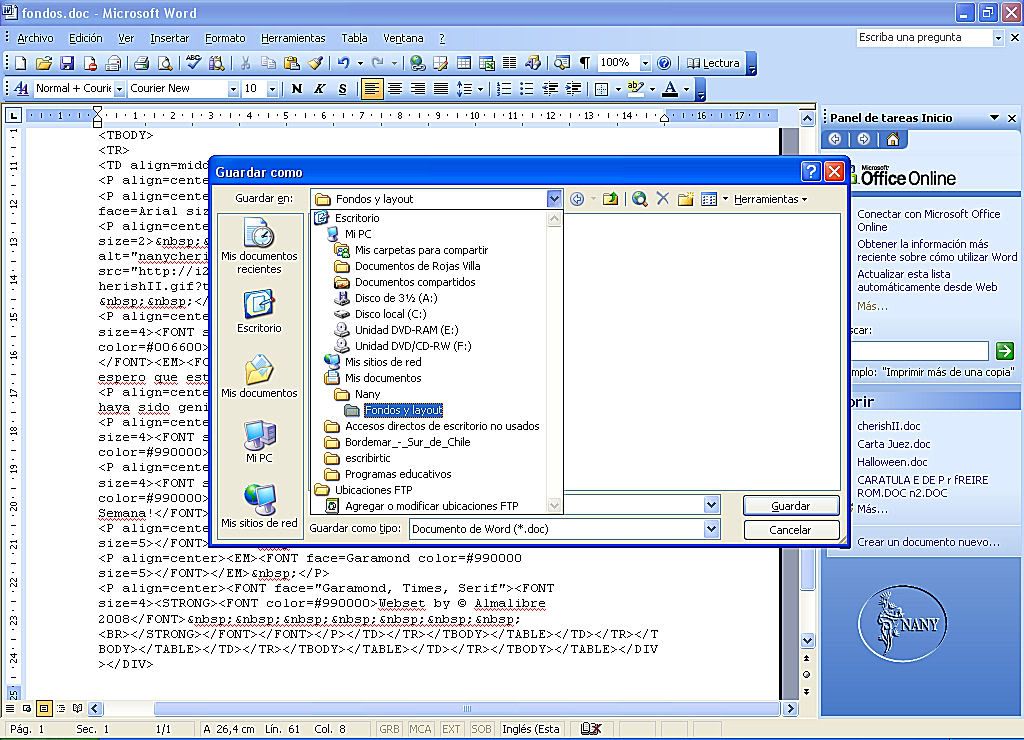1024x740 pixels.
Task: Delete item with X icon in dialog
Action: [x=662, y=199]
